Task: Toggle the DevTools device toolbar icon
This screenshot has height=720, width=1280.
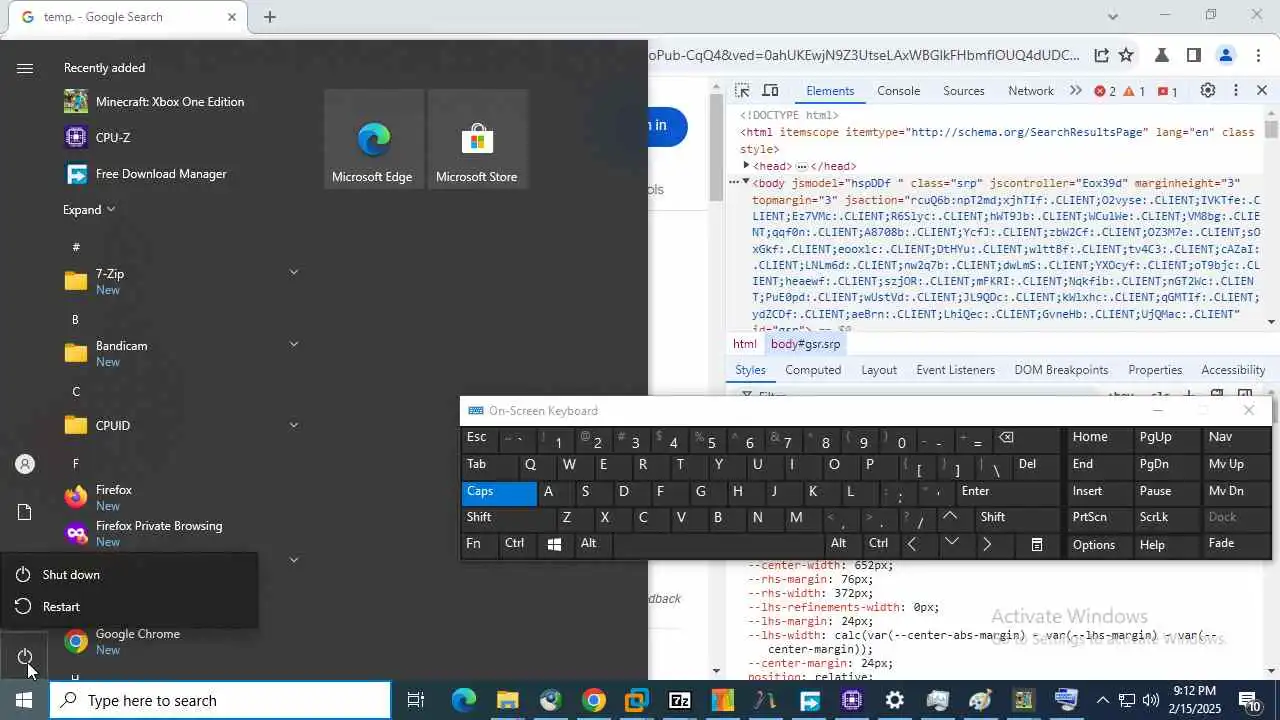Action: pos(770,91)
